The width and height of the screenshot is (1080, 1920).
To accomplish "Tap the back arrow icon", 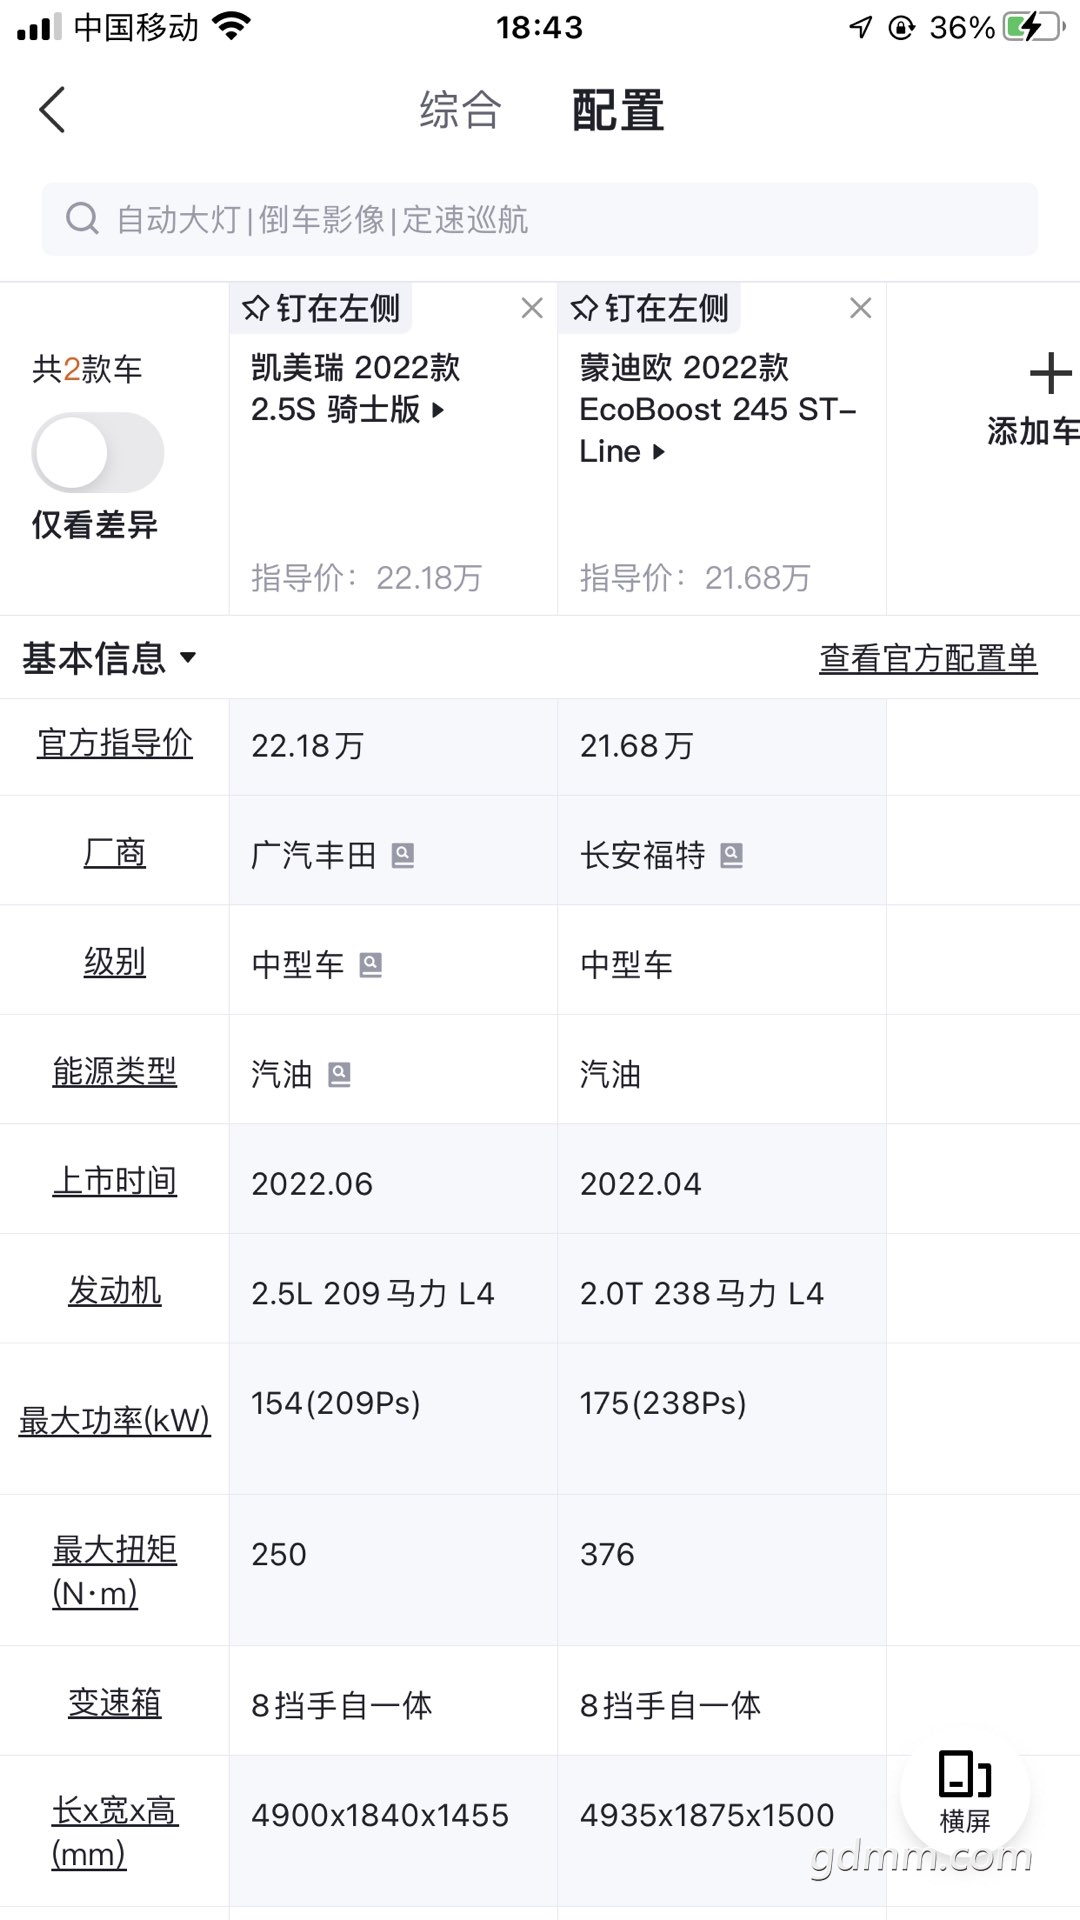I will 52,110.
